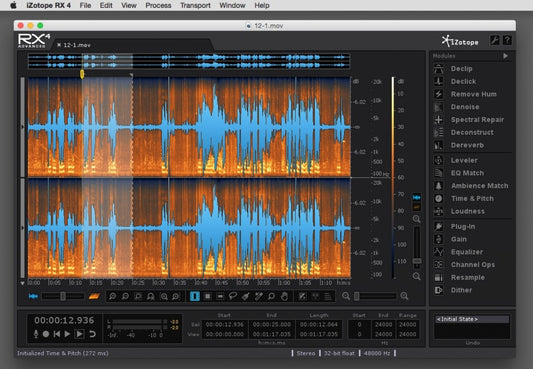Select Initial State in Undo history
This screenshot has width=533, height=369.
[x=472, y=319]
